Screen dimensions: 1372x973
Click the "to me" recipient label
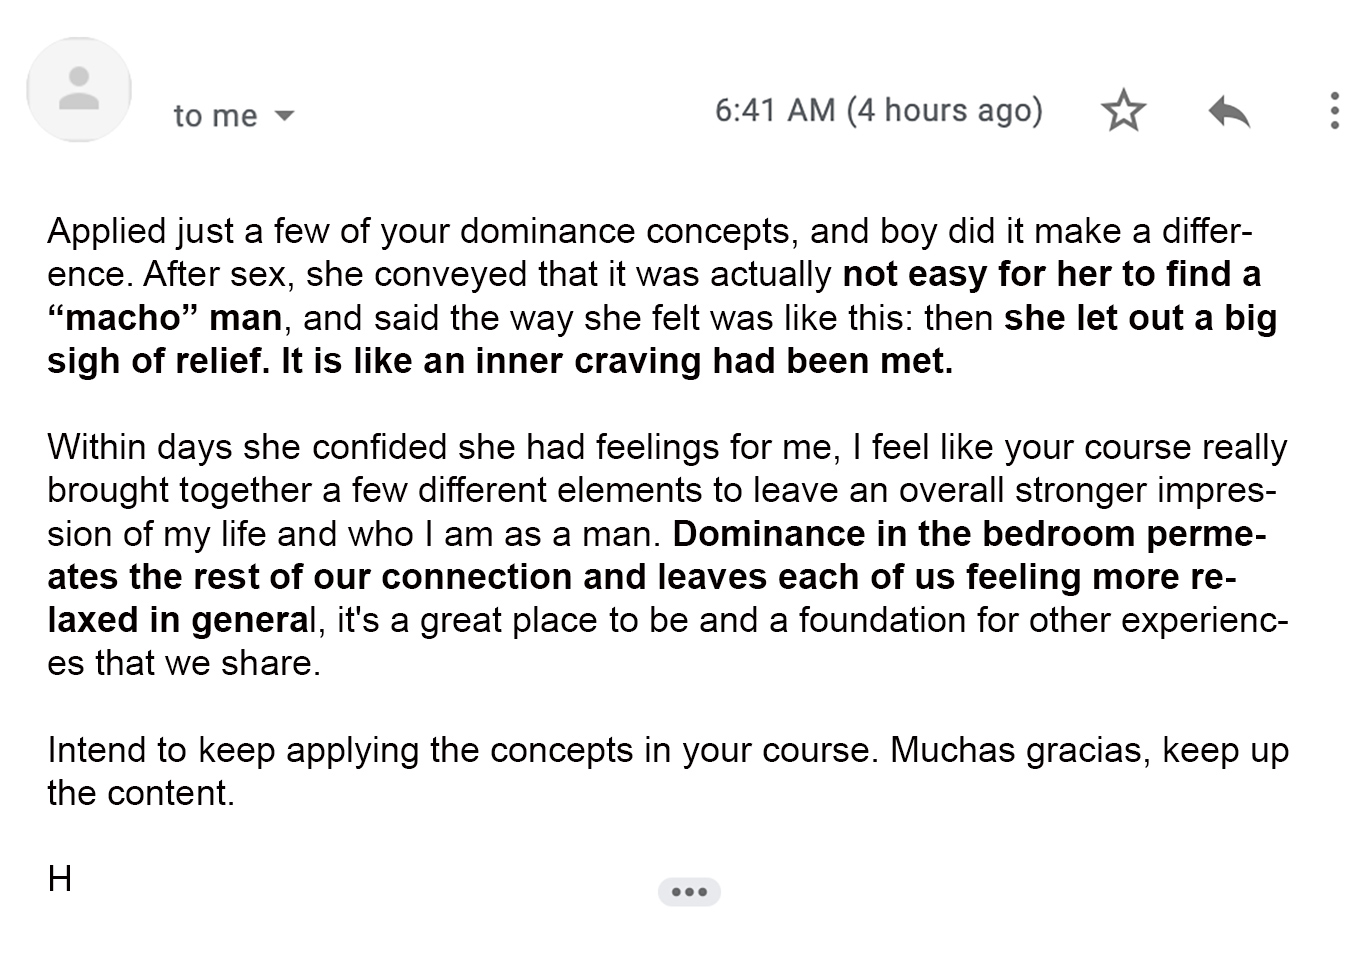[215, 116]
